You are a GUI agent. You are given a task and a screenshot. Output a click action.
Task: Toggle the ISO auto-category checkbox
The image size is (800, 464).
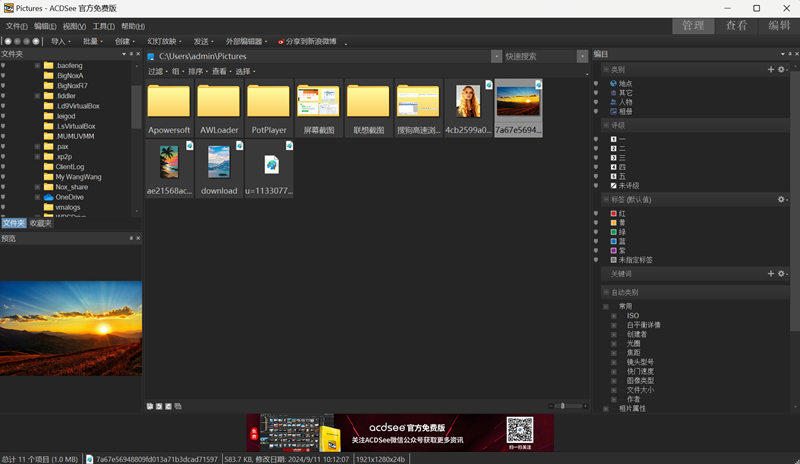(615, 315)
